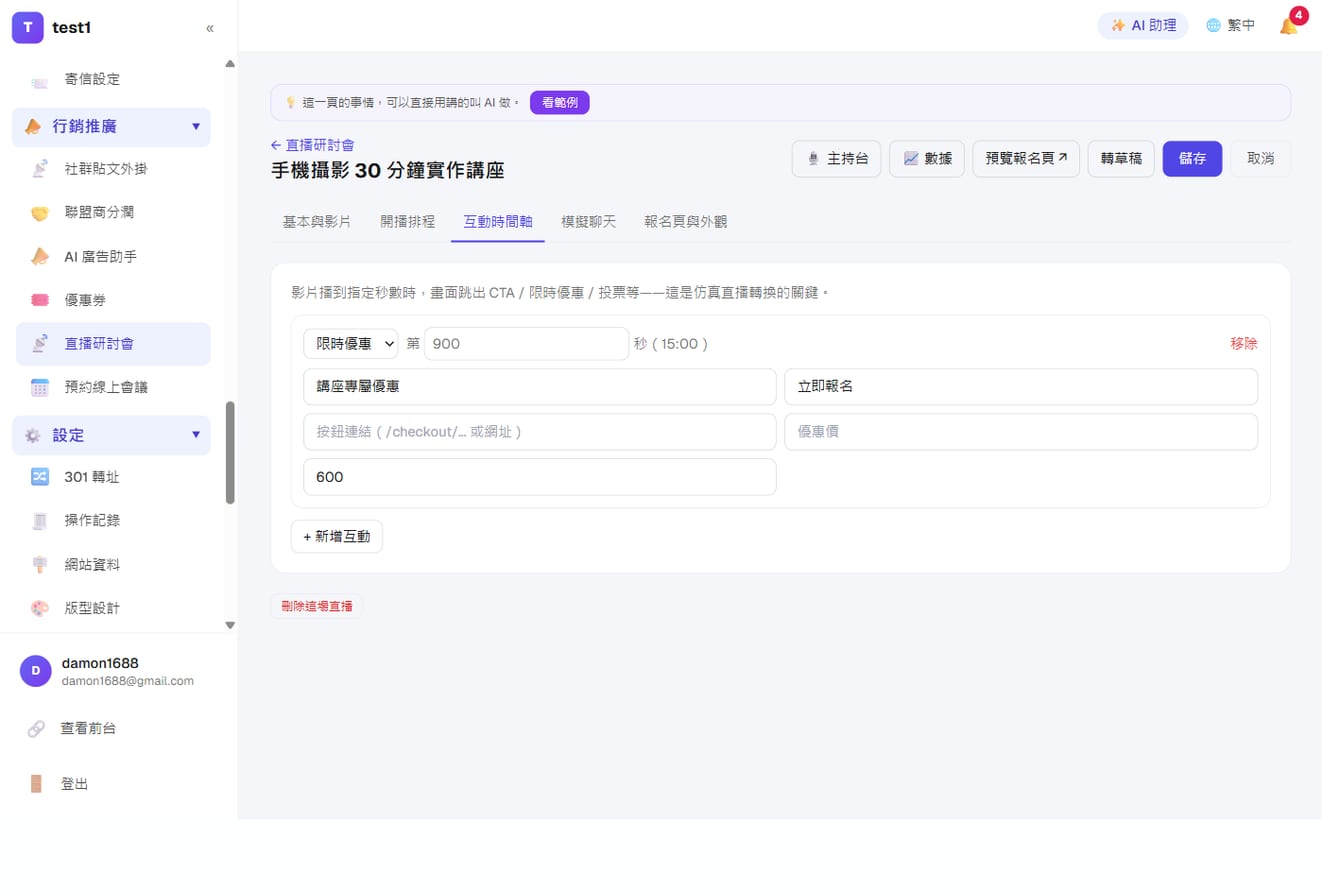Open the 模擬聊天 tab

tap(589, 221)
